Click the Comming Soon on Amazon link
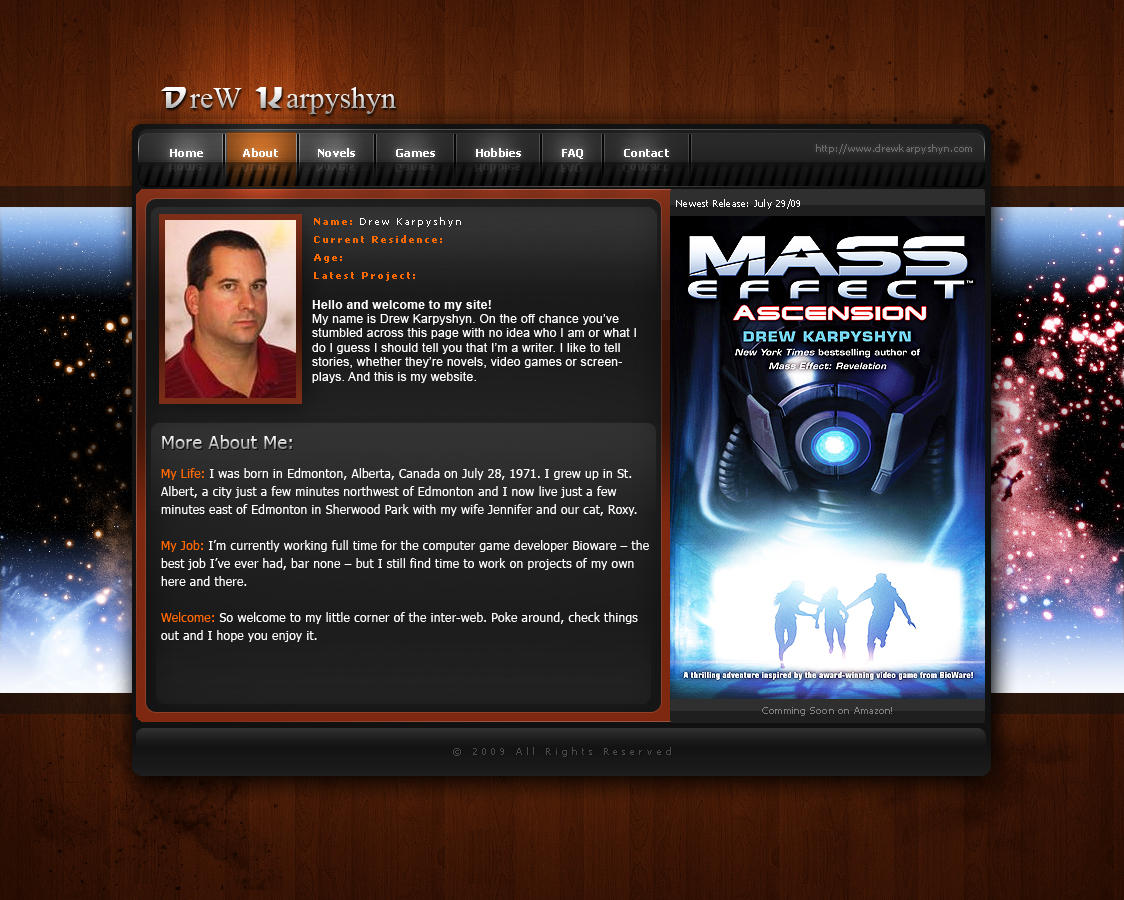The image size is (1124, 900). click(827, 711)
